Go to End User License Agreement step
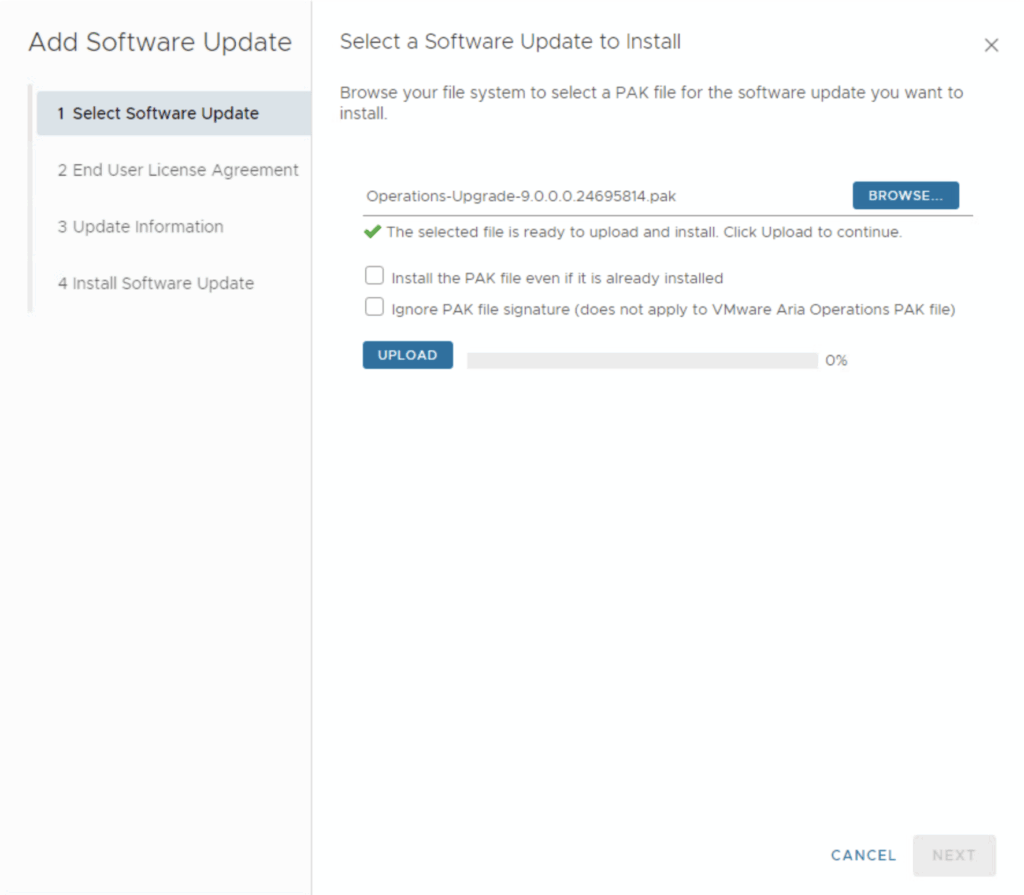The height and width of the screenshot is (895, 1024). (x=178, y=170)
